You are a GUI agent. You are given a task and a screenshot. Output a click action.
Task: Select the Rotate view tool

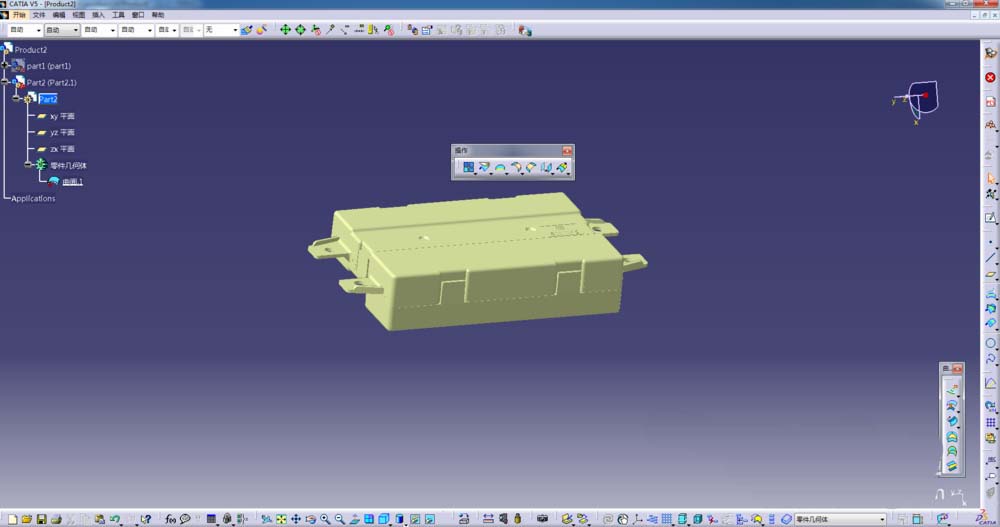pyautogui.click(x=311, y=519)
